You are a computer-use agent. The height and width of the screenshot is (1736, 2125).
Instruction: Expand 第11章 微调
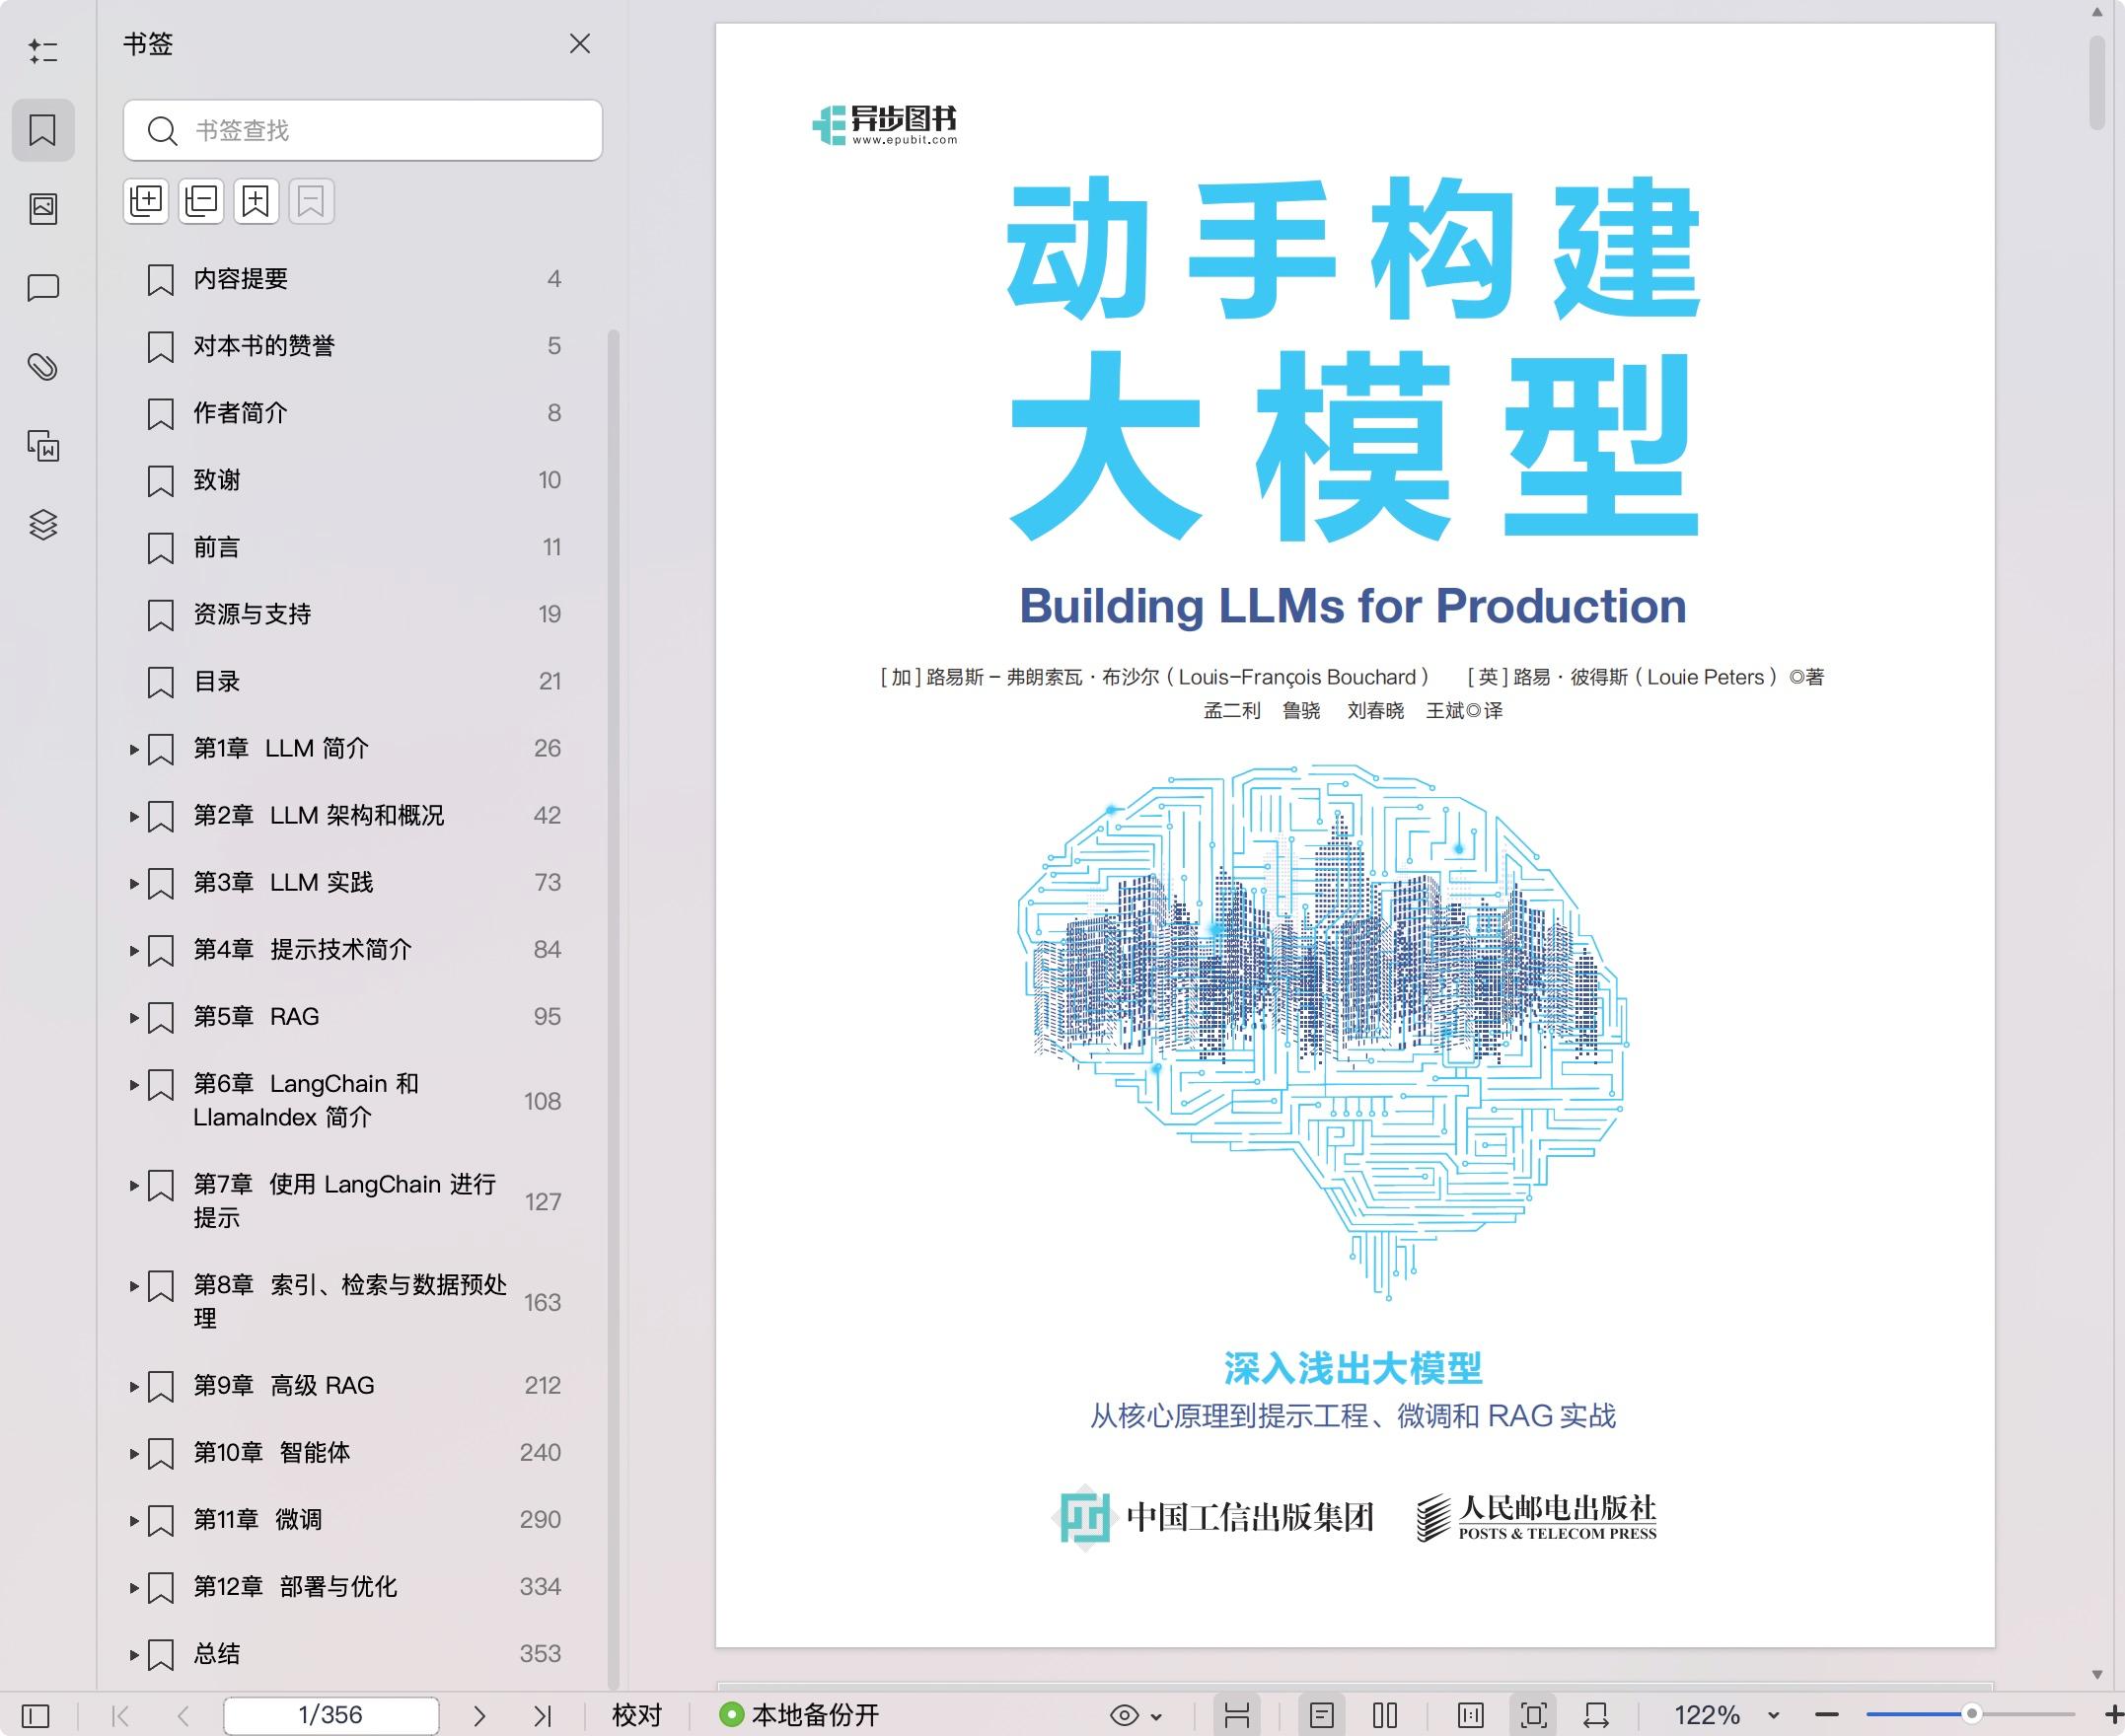[134, 1520]
